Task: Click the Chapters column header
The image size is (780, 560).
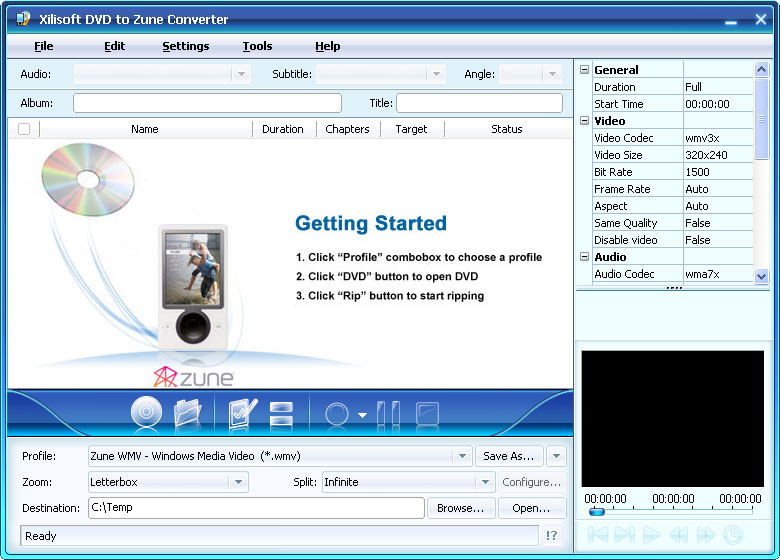Action: click(x=348, y=129)
